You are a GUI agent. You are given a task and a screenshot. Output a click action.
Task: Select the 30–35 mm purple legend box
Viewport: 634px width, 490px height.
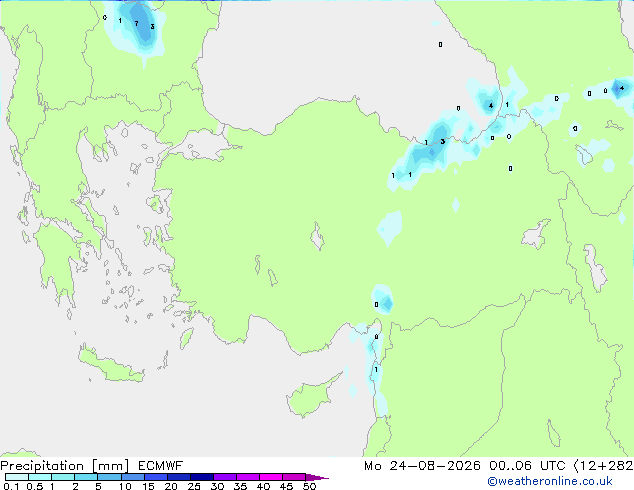click(225, 477)
